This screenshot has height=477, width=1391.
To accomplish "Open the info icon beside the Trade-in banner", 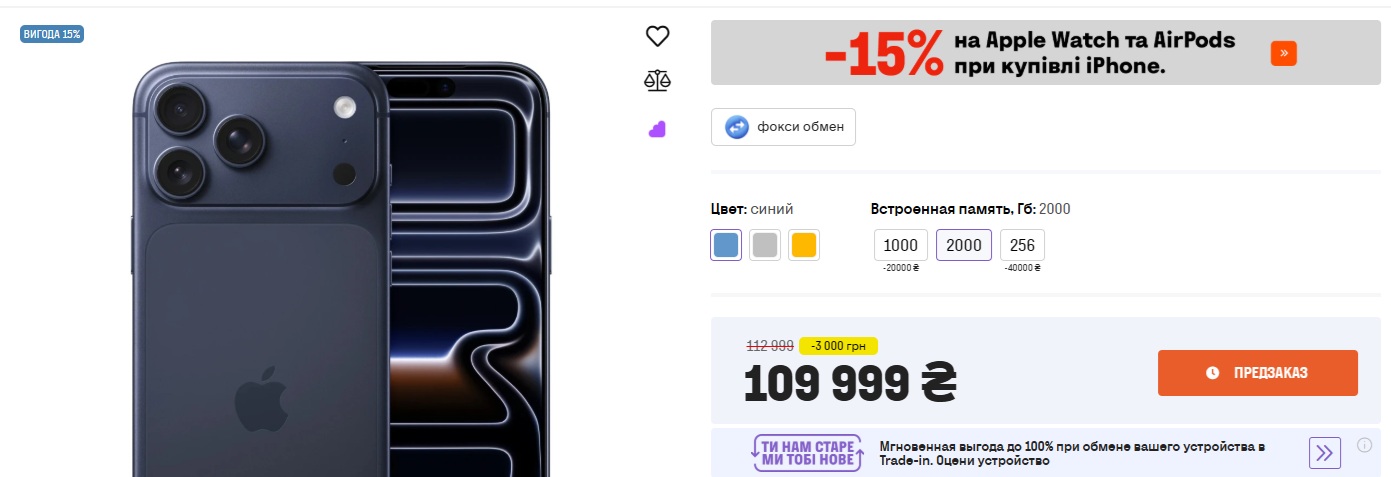I will (x=1364, y=445).
